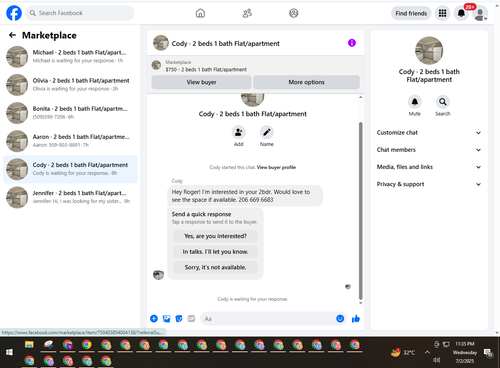Viewport: 500px width, 368px height.
Task: Open Michael's apartment conversation
Action: point(70,57)
